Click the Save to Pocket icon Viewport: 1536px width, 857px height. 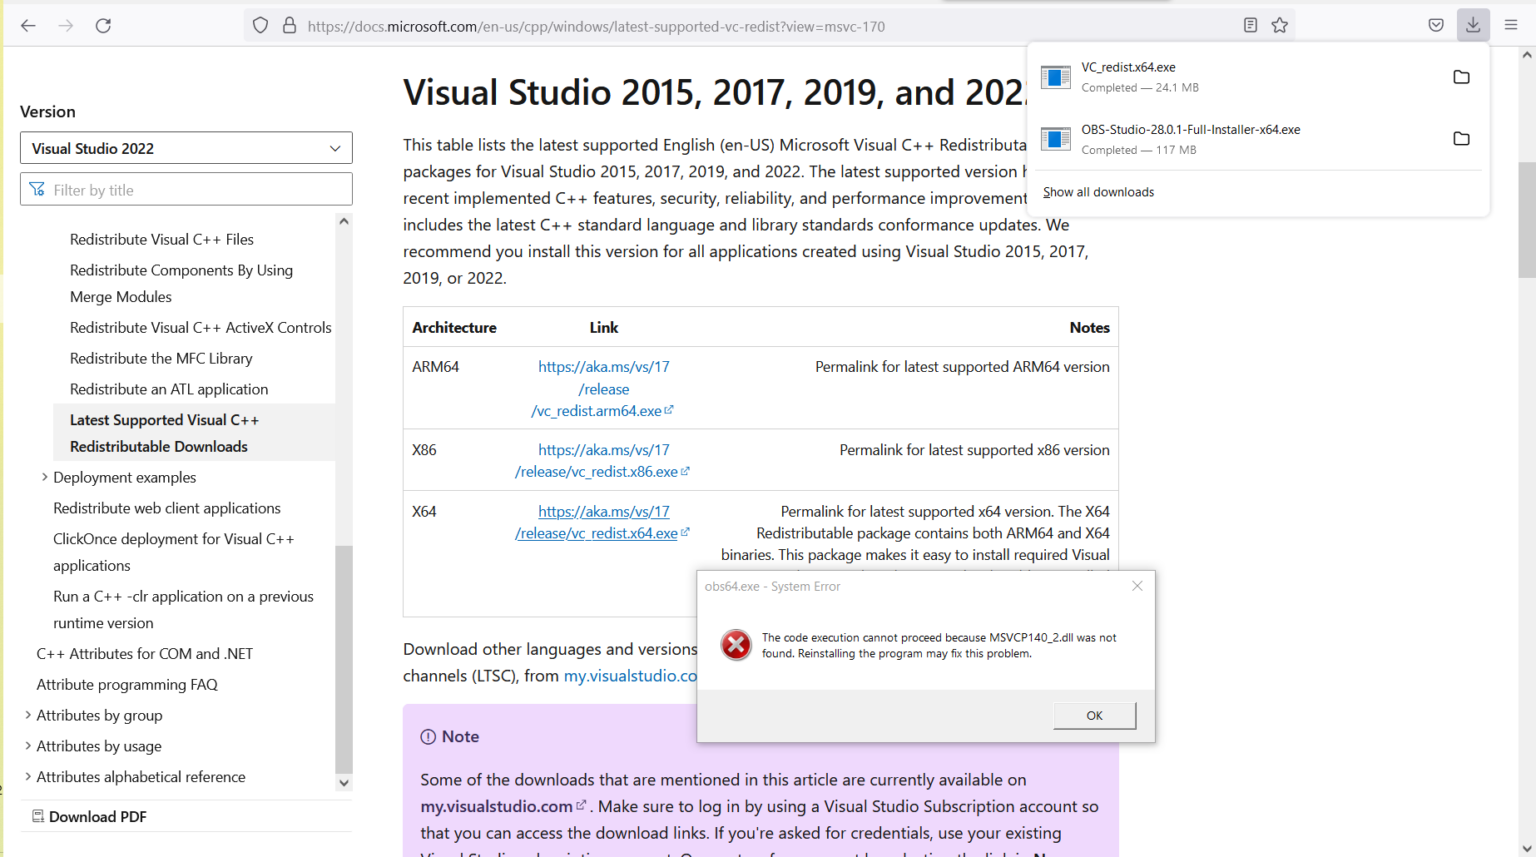pyautogui.click(x=1436, y=26)
